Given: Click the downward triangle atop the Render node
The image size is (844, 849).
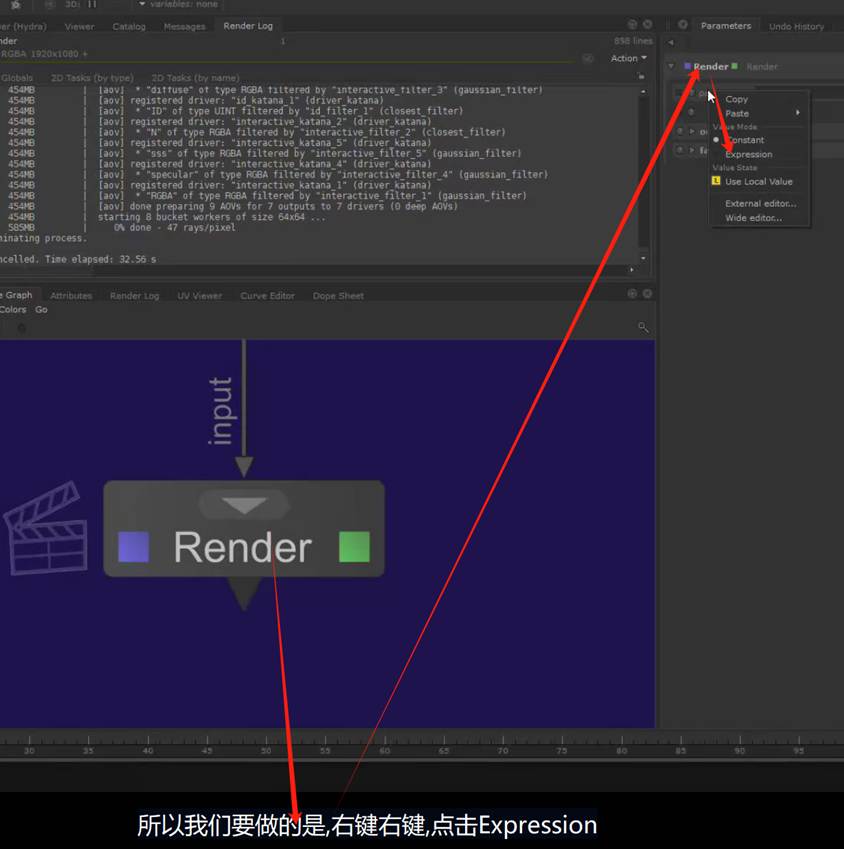Looking at the screenshot, I should click(x=244, y=505).
